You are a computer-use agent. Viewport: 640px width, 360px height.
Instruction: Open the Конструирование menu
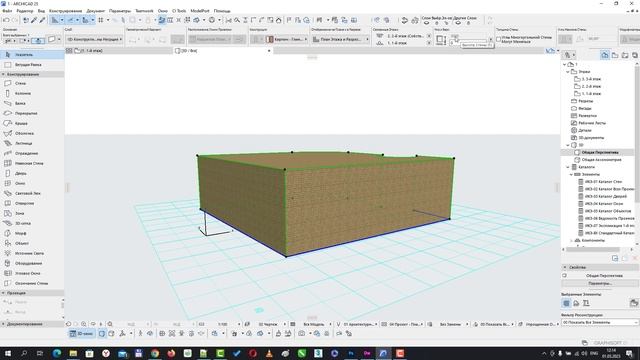point(65,11)
